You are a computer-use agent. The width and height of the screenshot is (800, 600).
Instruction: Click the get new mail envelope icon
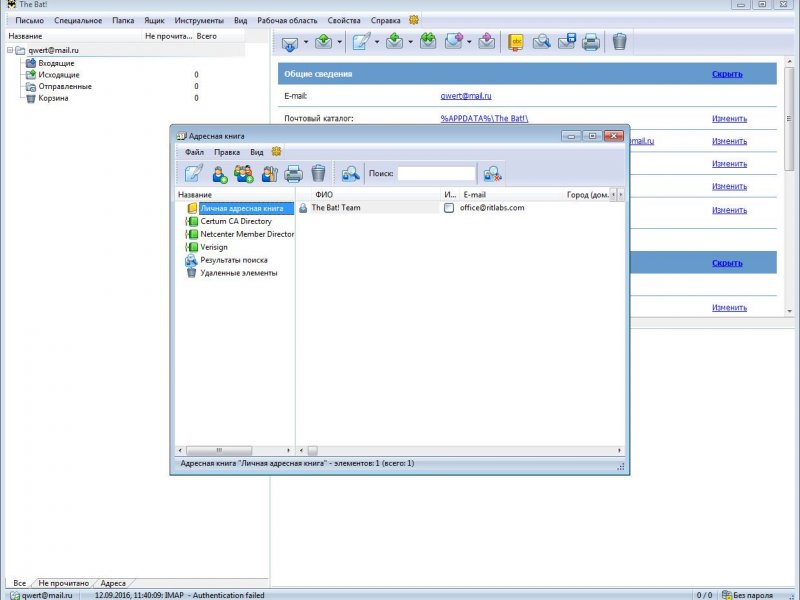[x=290, y=42]
